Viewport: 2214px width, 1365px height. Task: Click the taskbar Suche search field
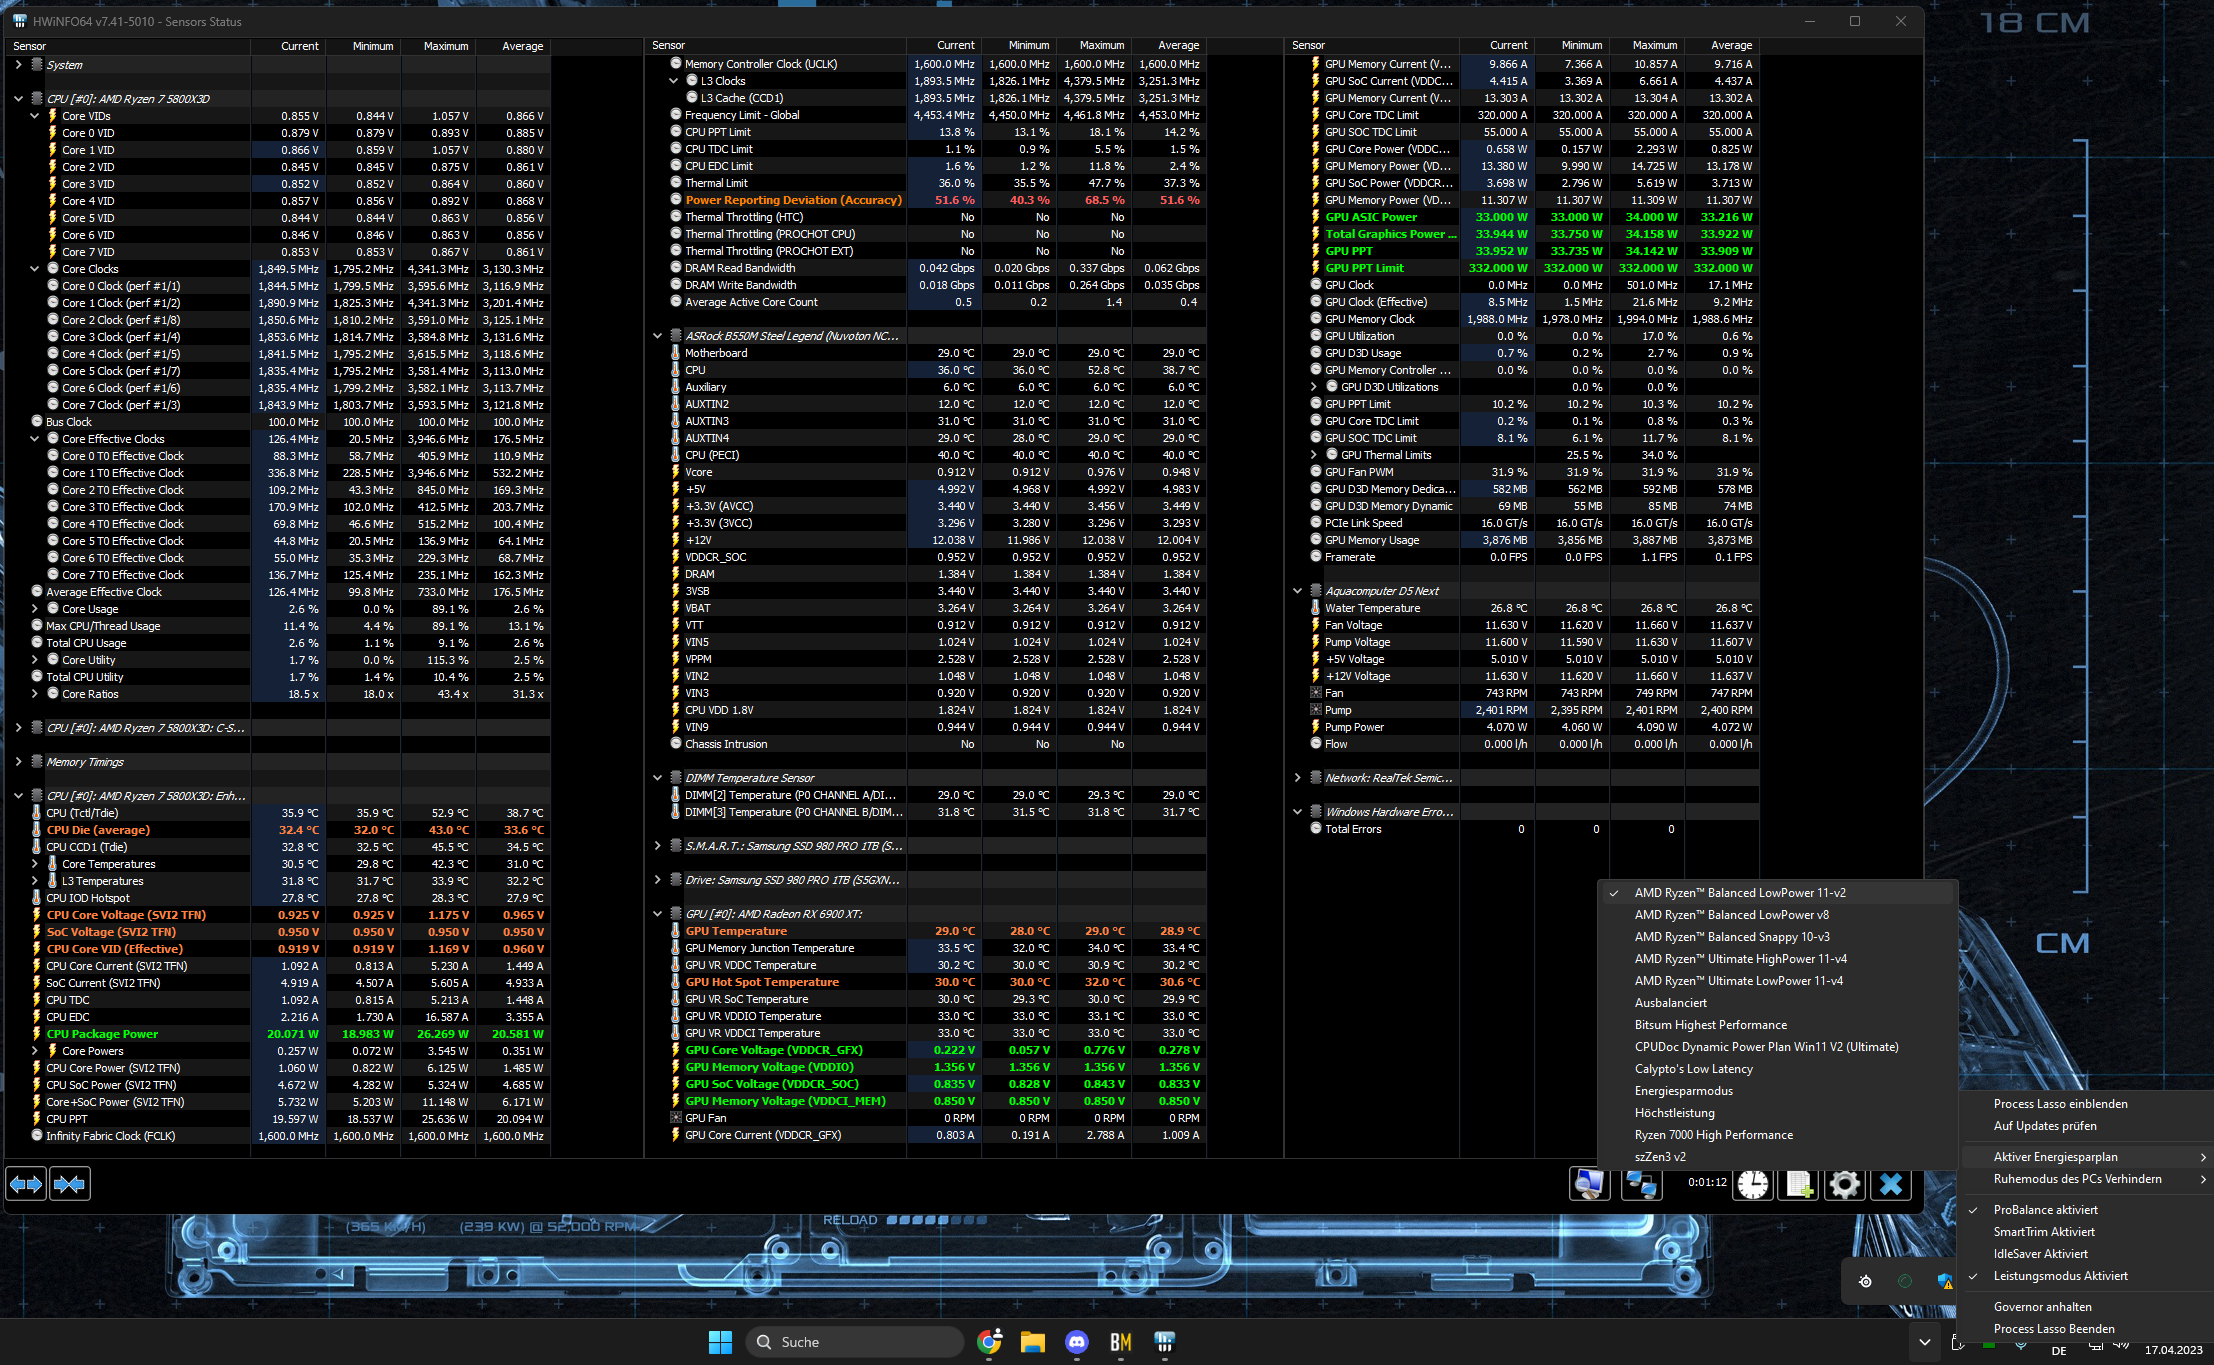[855, 1342]
